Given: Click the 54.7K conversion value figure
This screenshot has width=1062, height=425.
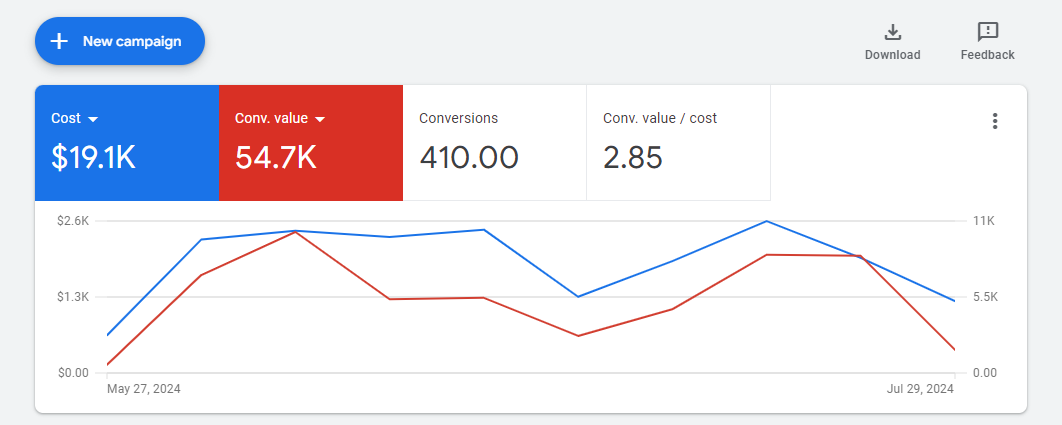Looking at the screenshot, I should tap(276, 157).
